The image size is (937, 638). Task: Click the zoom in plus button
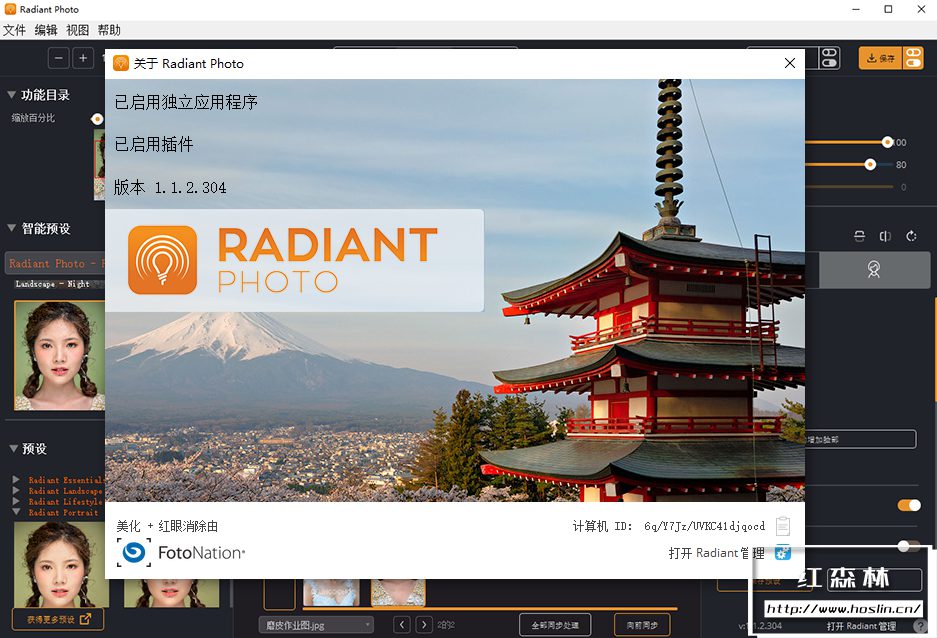[83, 58]
